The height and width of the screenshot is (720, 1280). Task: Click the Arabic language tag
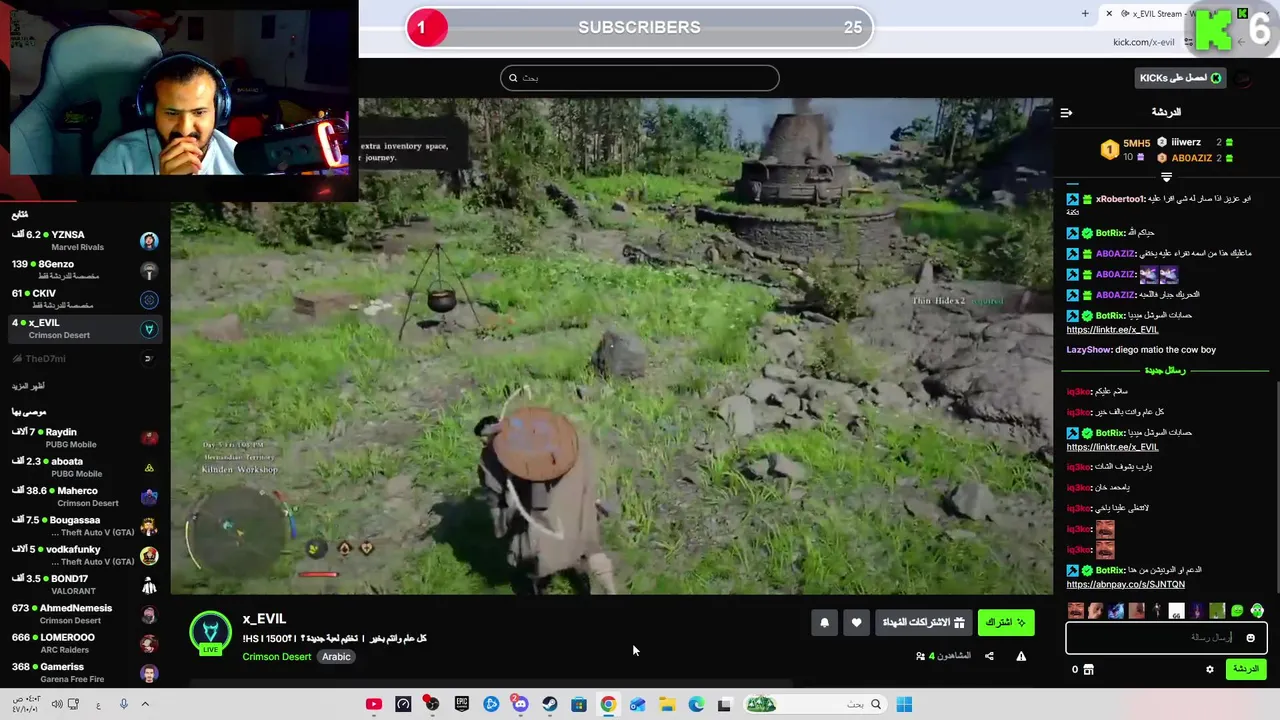click(x=336, y=657)
